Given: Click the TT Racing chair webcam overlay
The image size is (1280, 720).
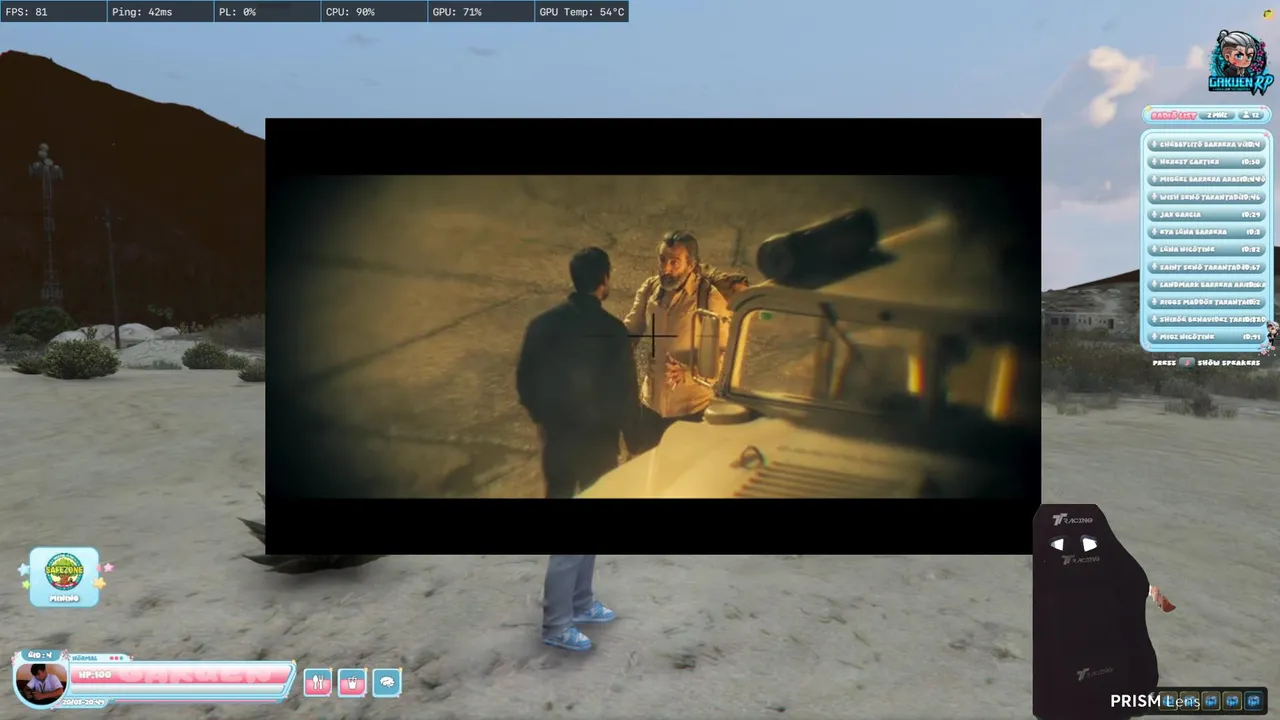Looking at the screenshot, I should 1095,611.
